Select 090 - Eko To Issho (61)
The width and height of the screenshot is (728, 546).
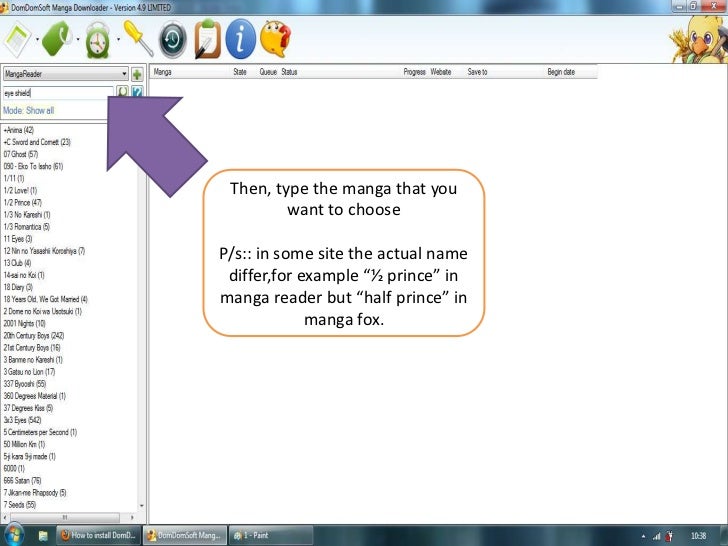tap(33, 166)
